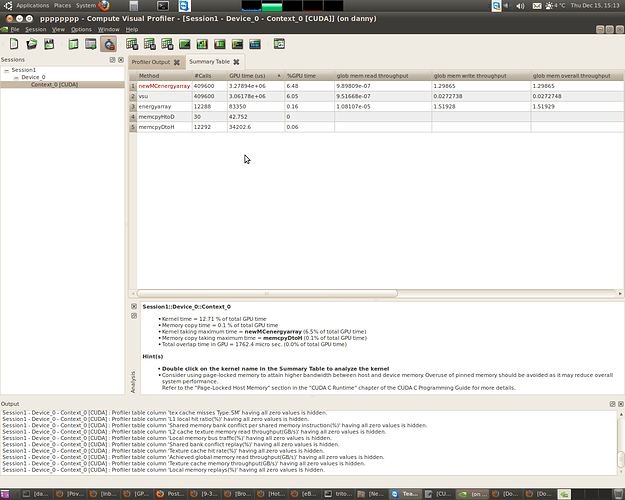Screen dimensions: 625x500
Task: Click the 83350 GPU time cell
Action: coord(256,107)
